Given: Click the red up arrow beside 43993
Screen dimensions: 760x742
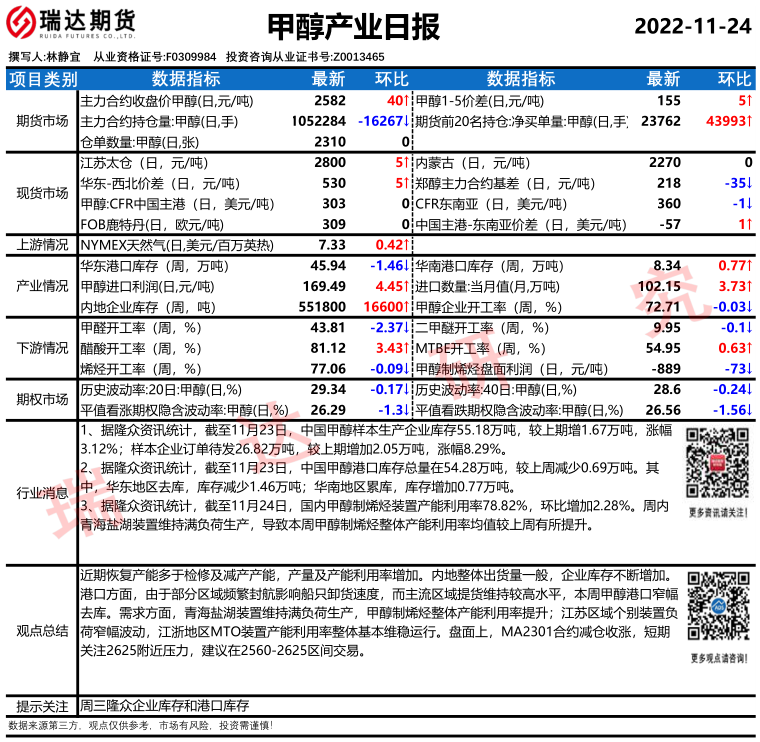Looking at the screenshot, I should point(749,121).
